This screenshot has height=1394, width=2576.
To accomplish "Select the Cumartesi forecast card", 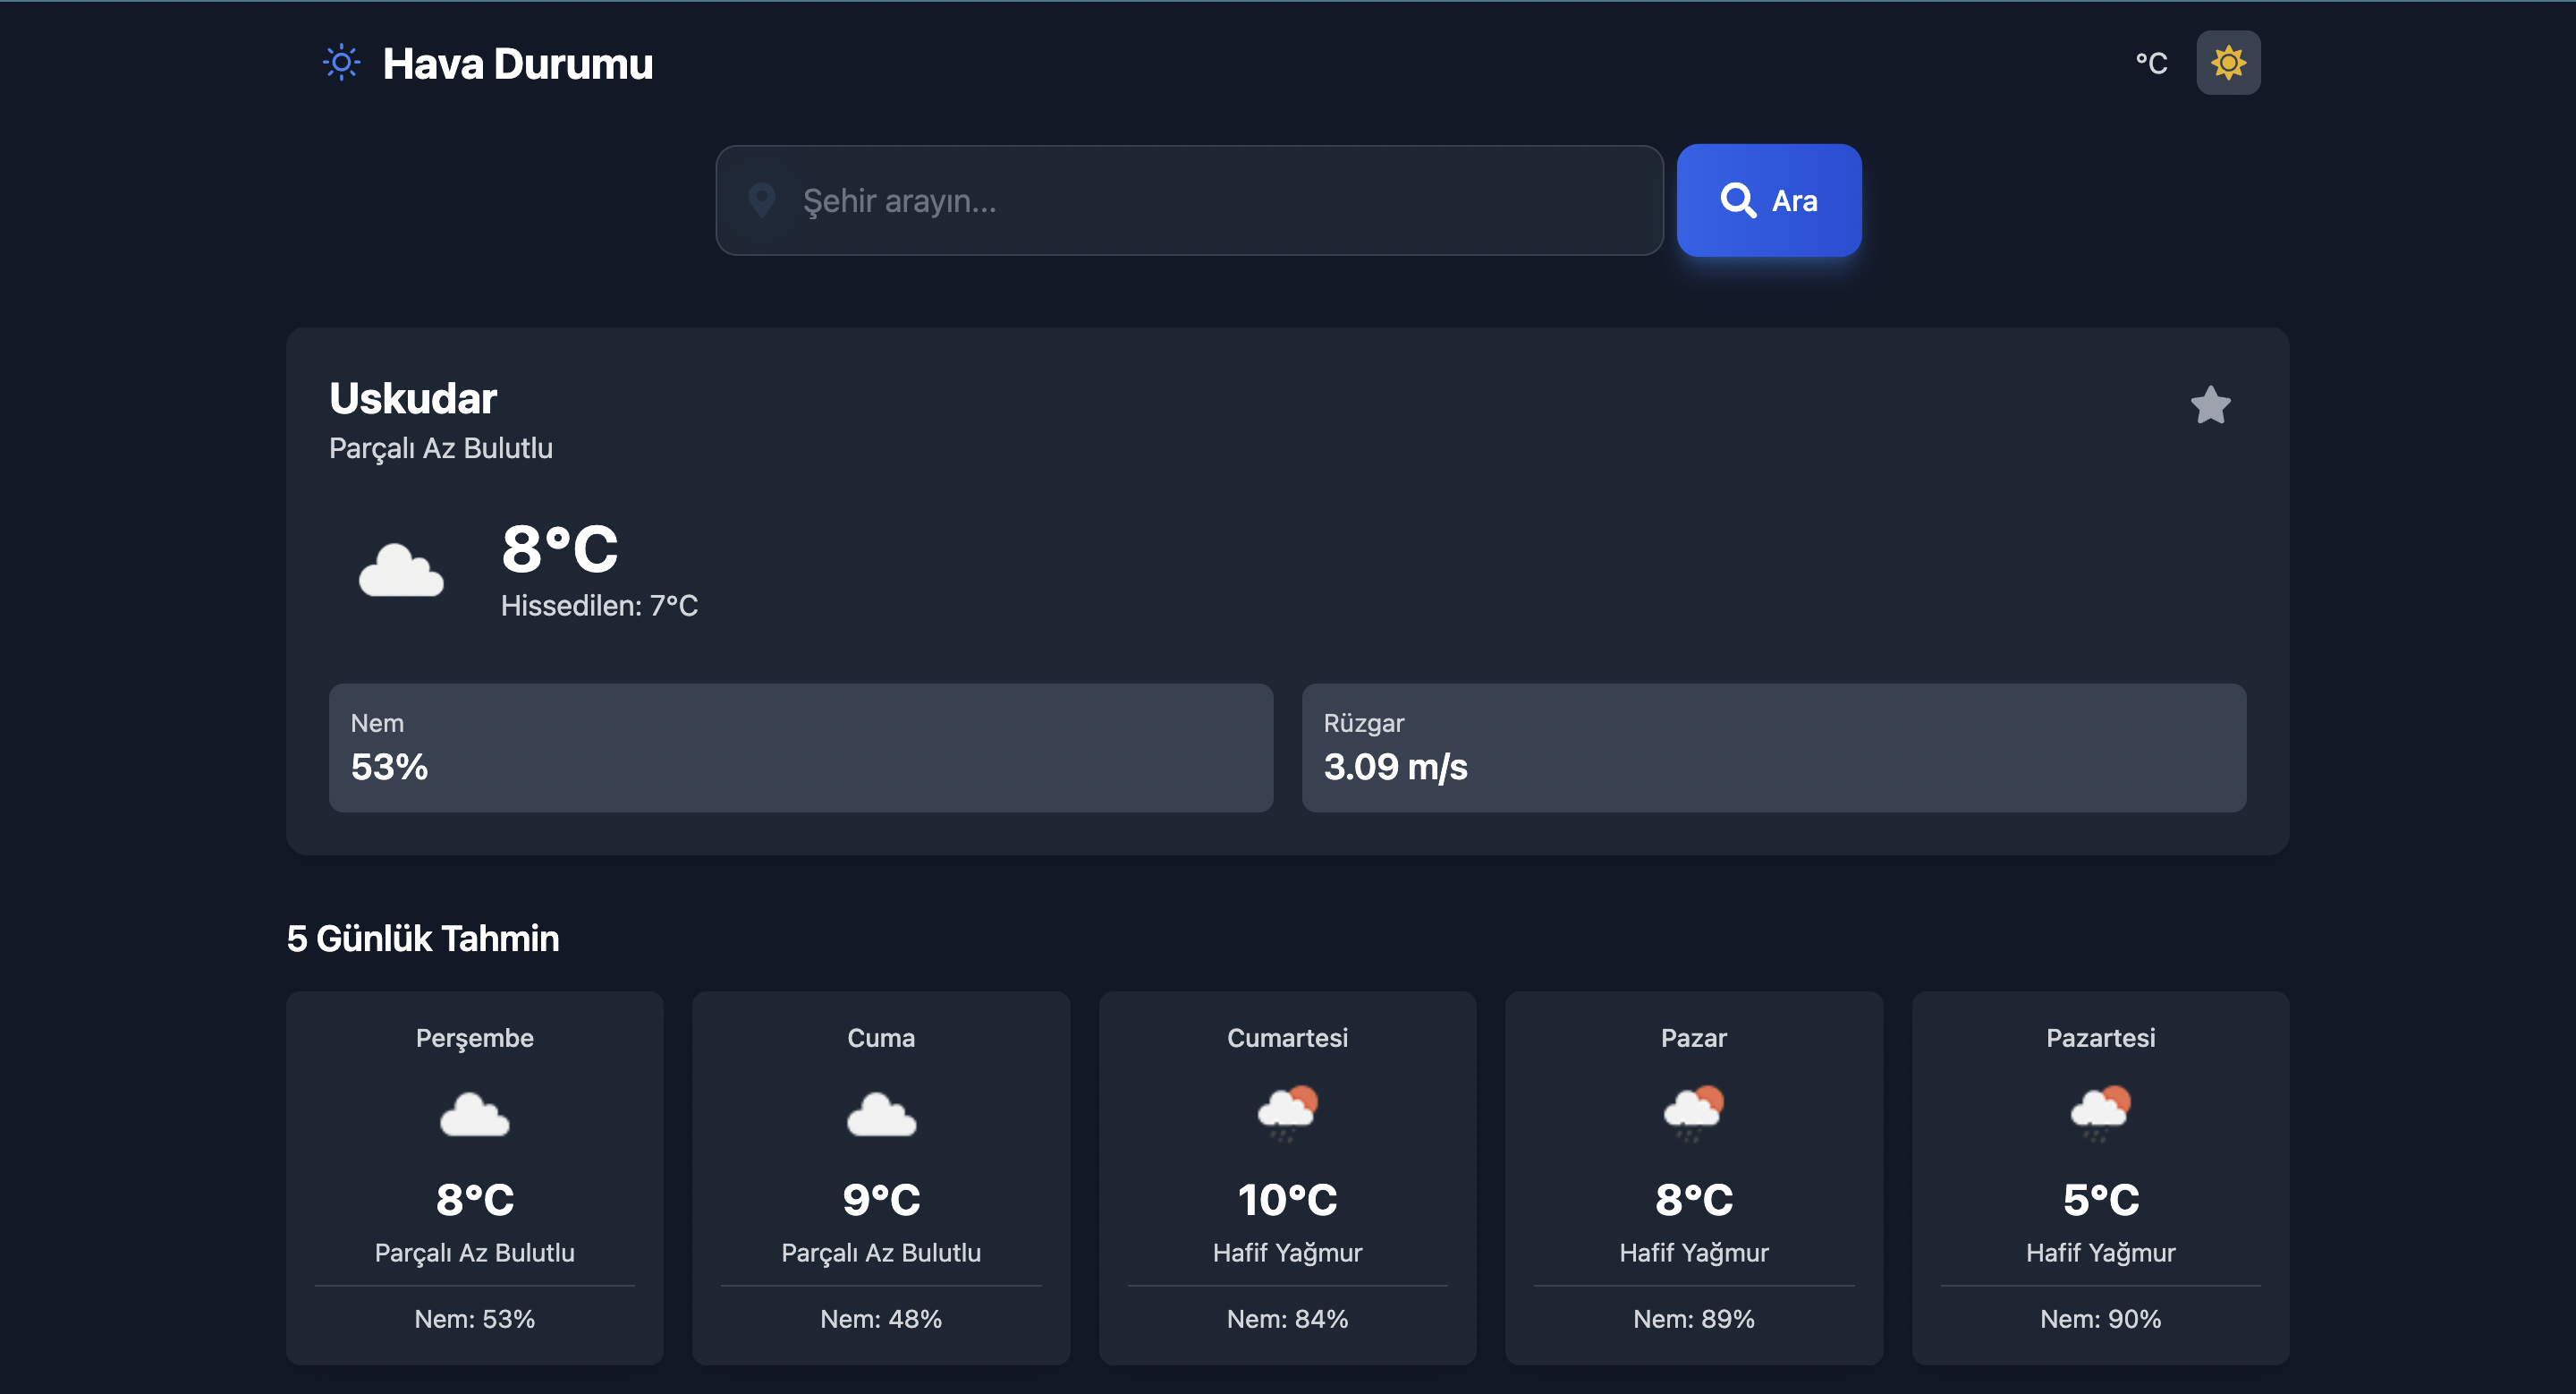I will tap(1287, 1180).
